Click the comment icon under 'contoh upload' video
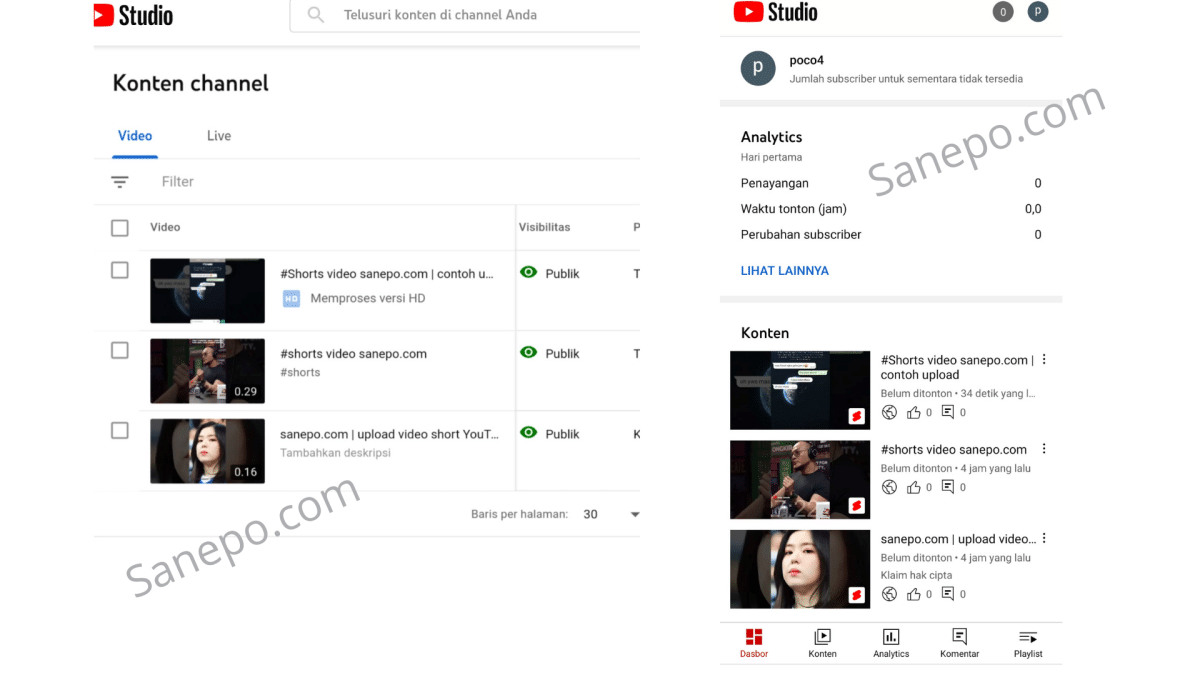1200x675 pixels. pos(948,412)
